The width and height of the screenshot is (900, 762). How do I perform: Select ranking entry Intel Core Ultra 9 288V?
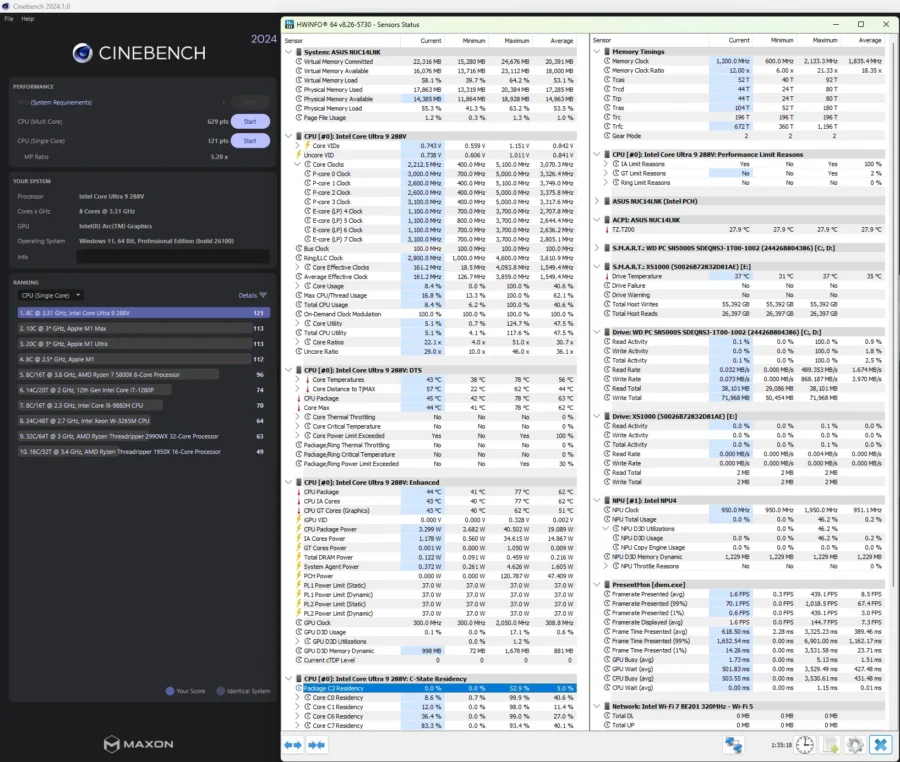pos(143,313)
